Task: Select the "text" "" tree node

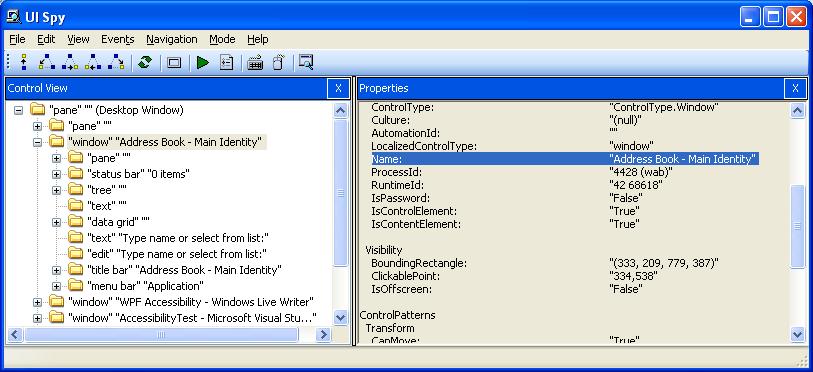Action: point(107,206)
